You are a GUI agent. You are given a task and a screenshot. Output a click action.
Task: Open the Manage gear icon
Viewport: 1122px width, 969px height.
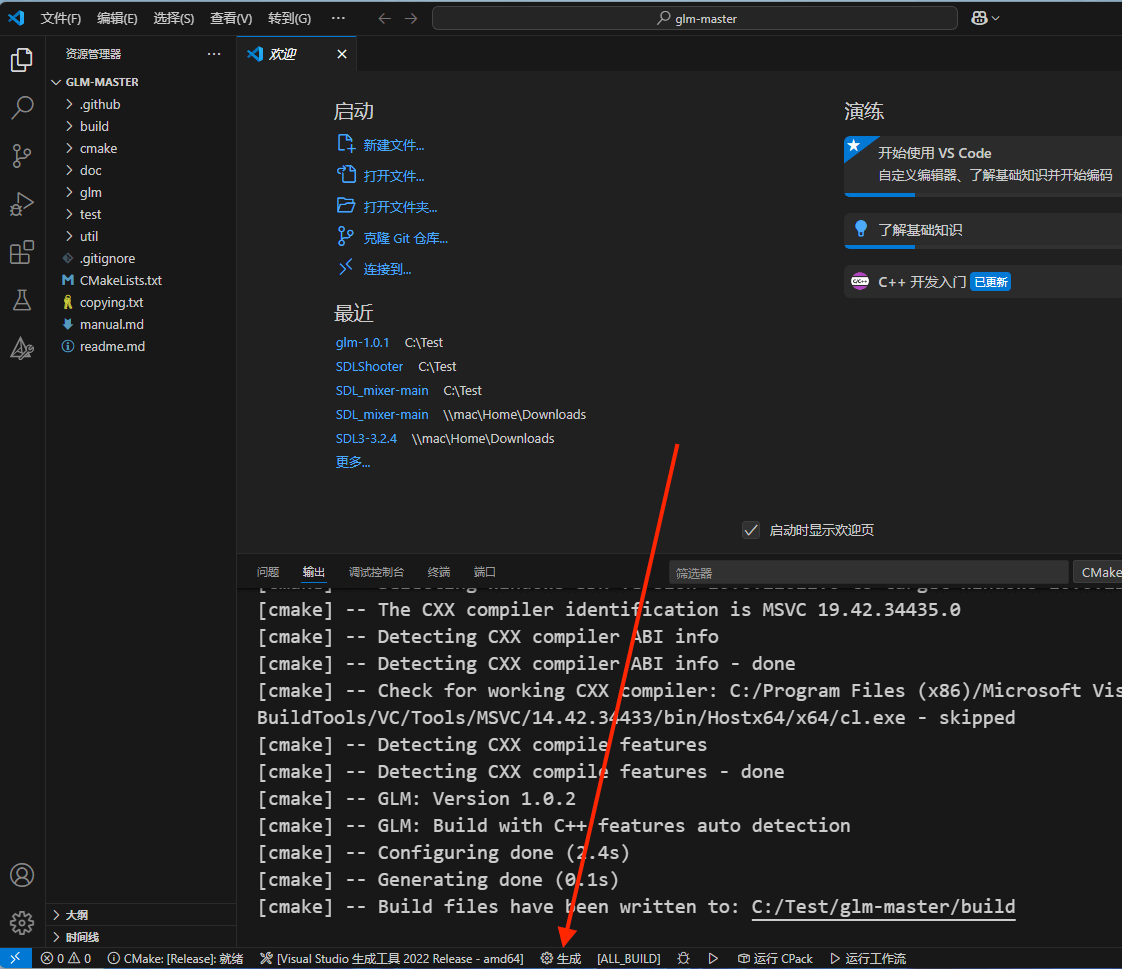tap(22, 922)
